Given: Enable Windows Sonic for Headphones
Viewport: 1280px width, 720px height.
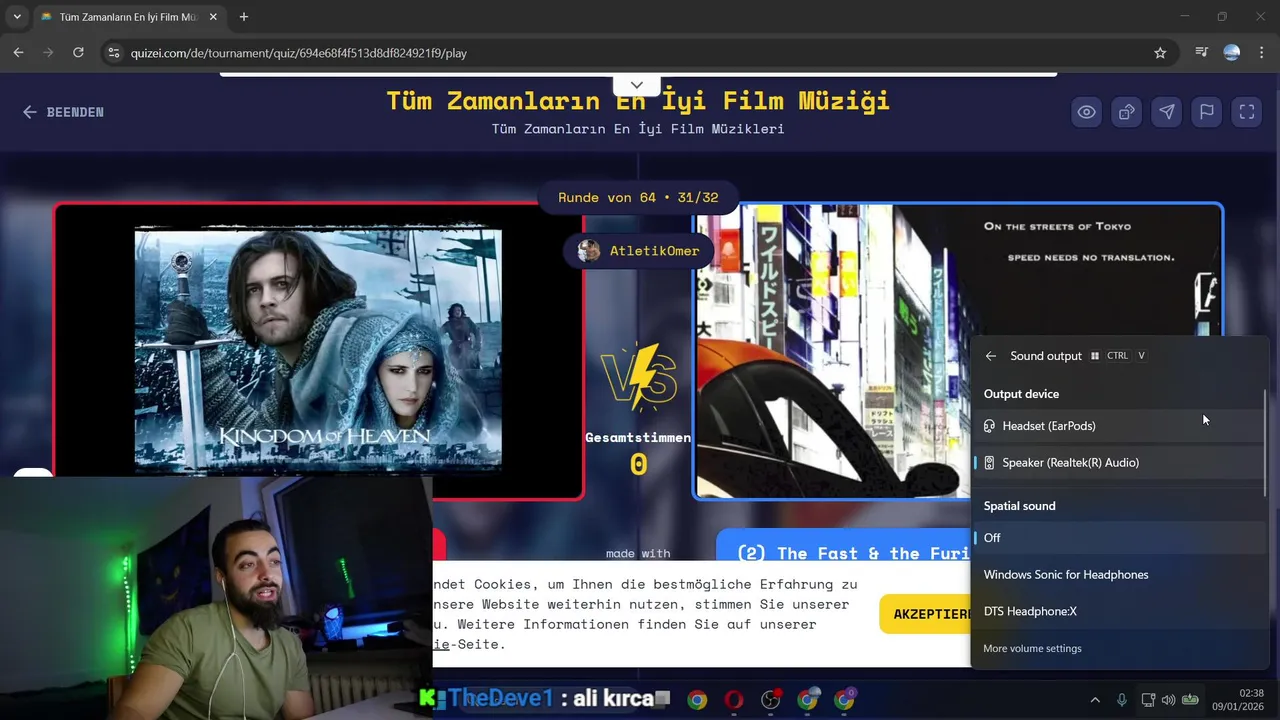Looking at the screenshot, I should click(x=1120, y=575).
